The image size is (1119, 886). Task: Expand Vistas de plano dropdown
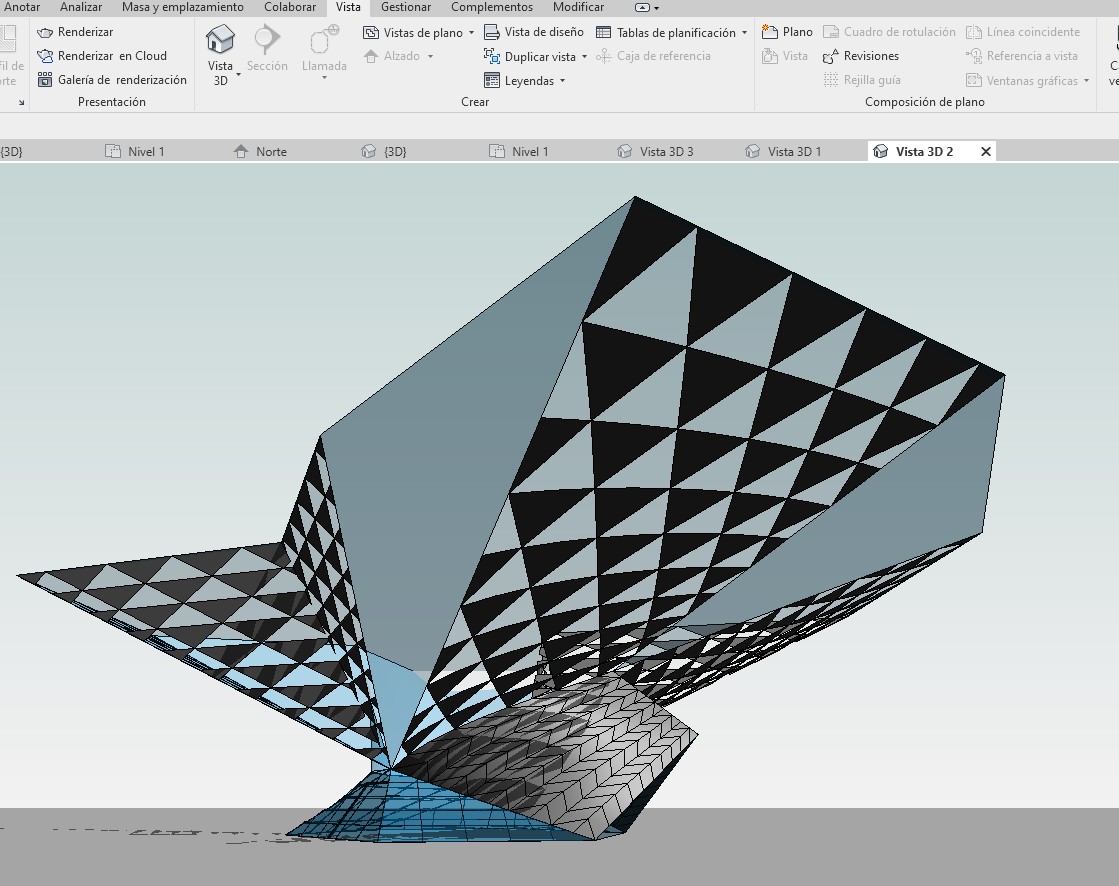click(471, 33)
